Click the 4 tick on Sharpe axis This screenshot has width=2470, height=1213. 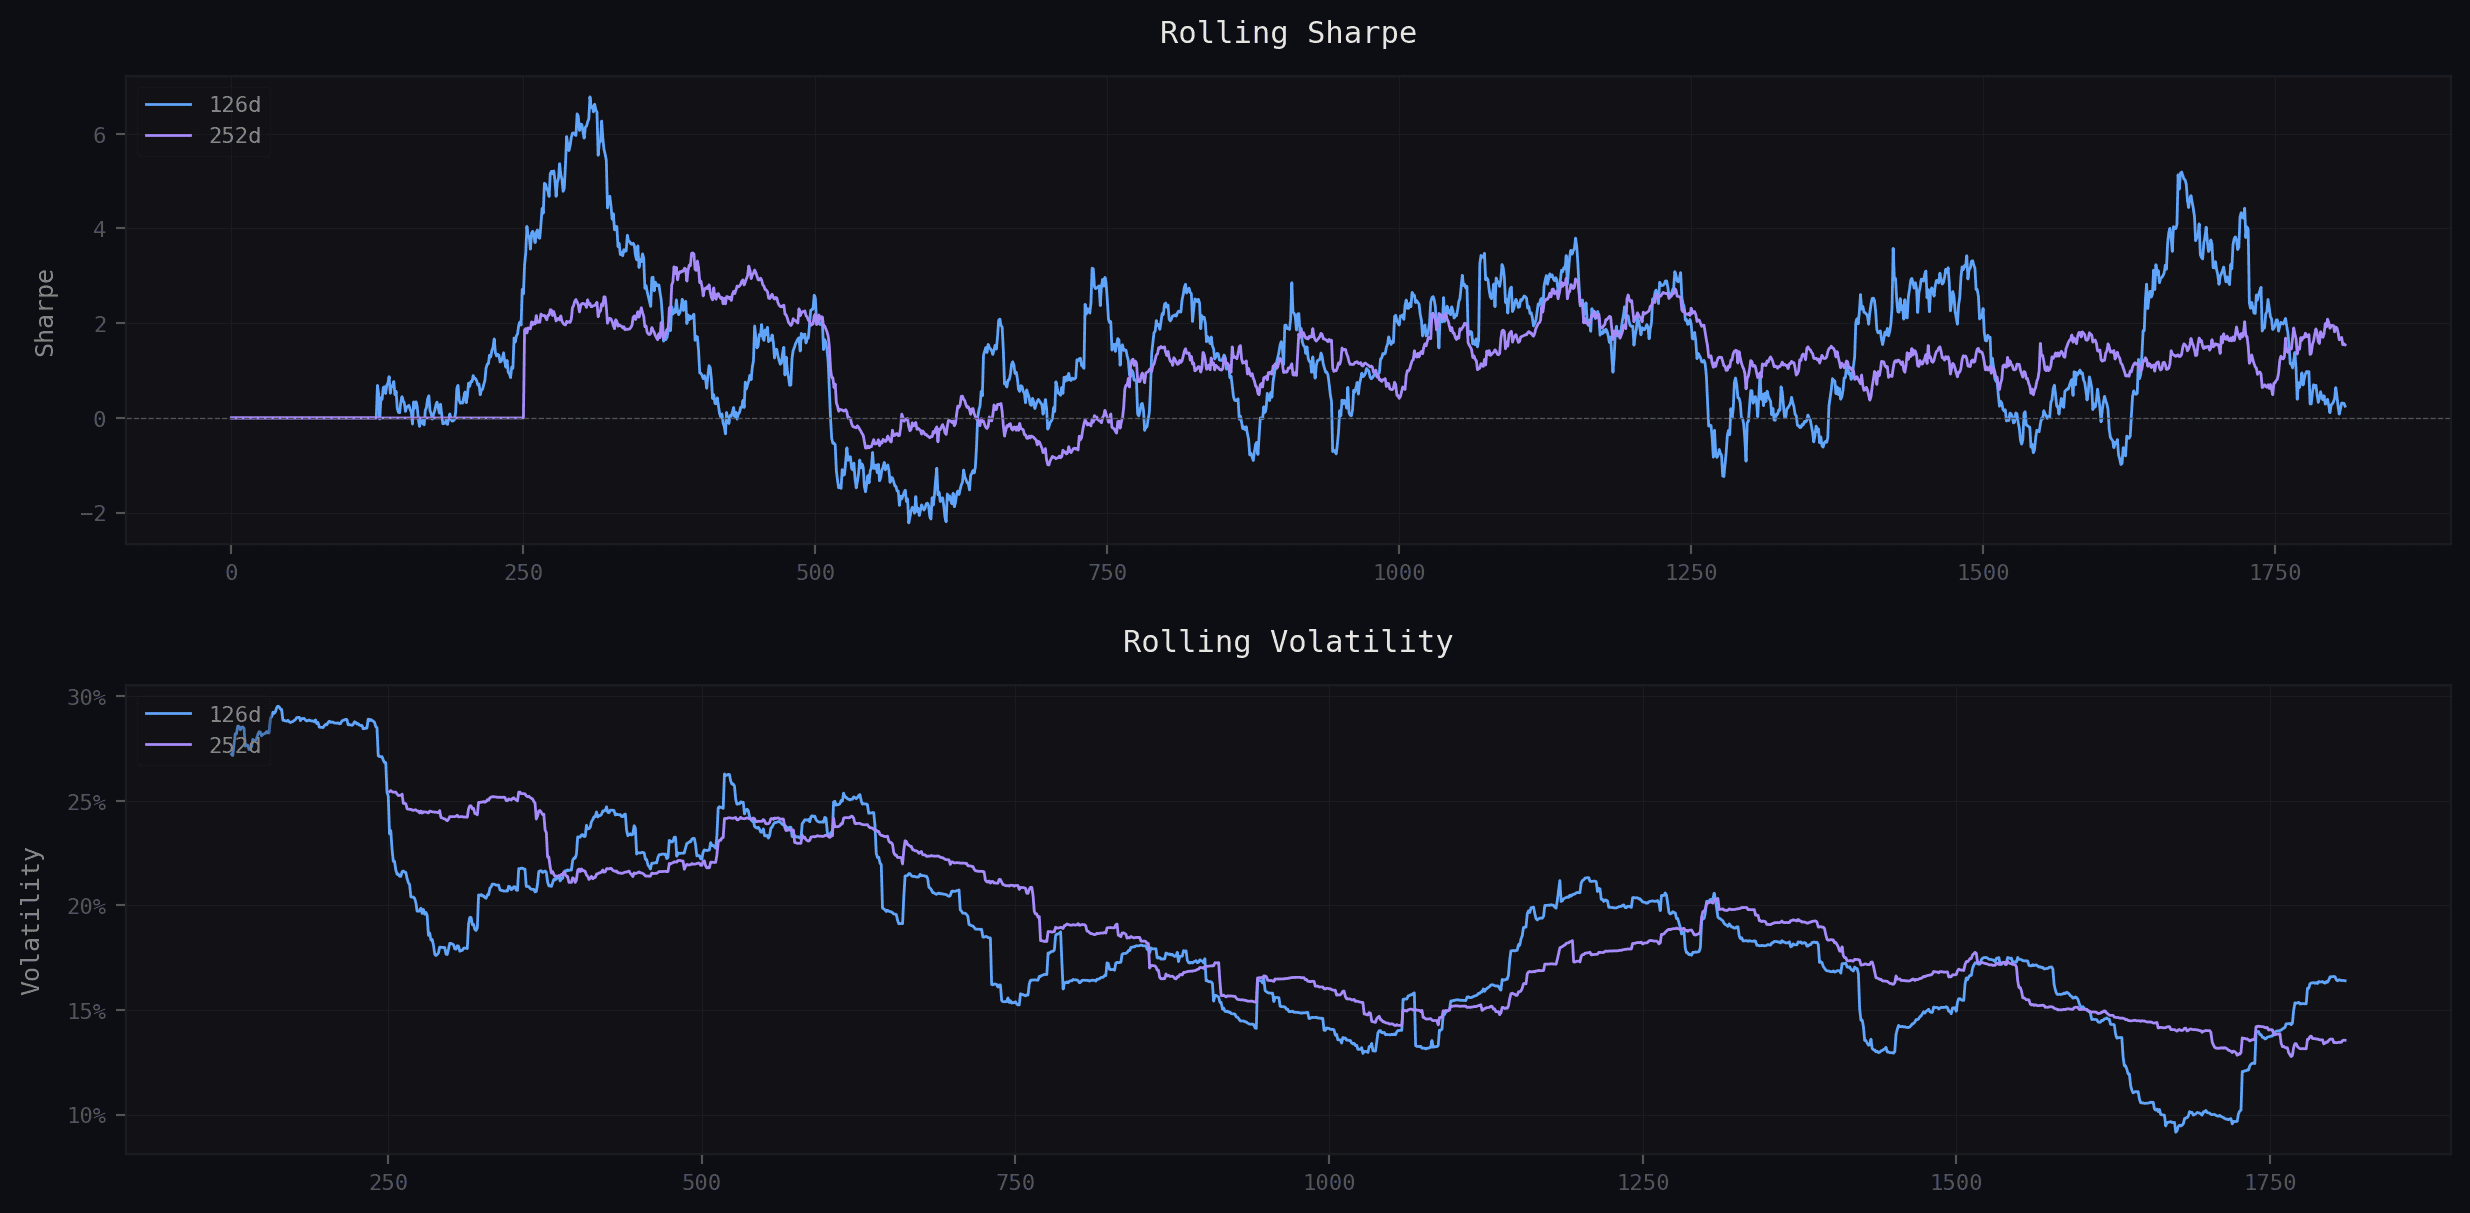coord(100,230)
